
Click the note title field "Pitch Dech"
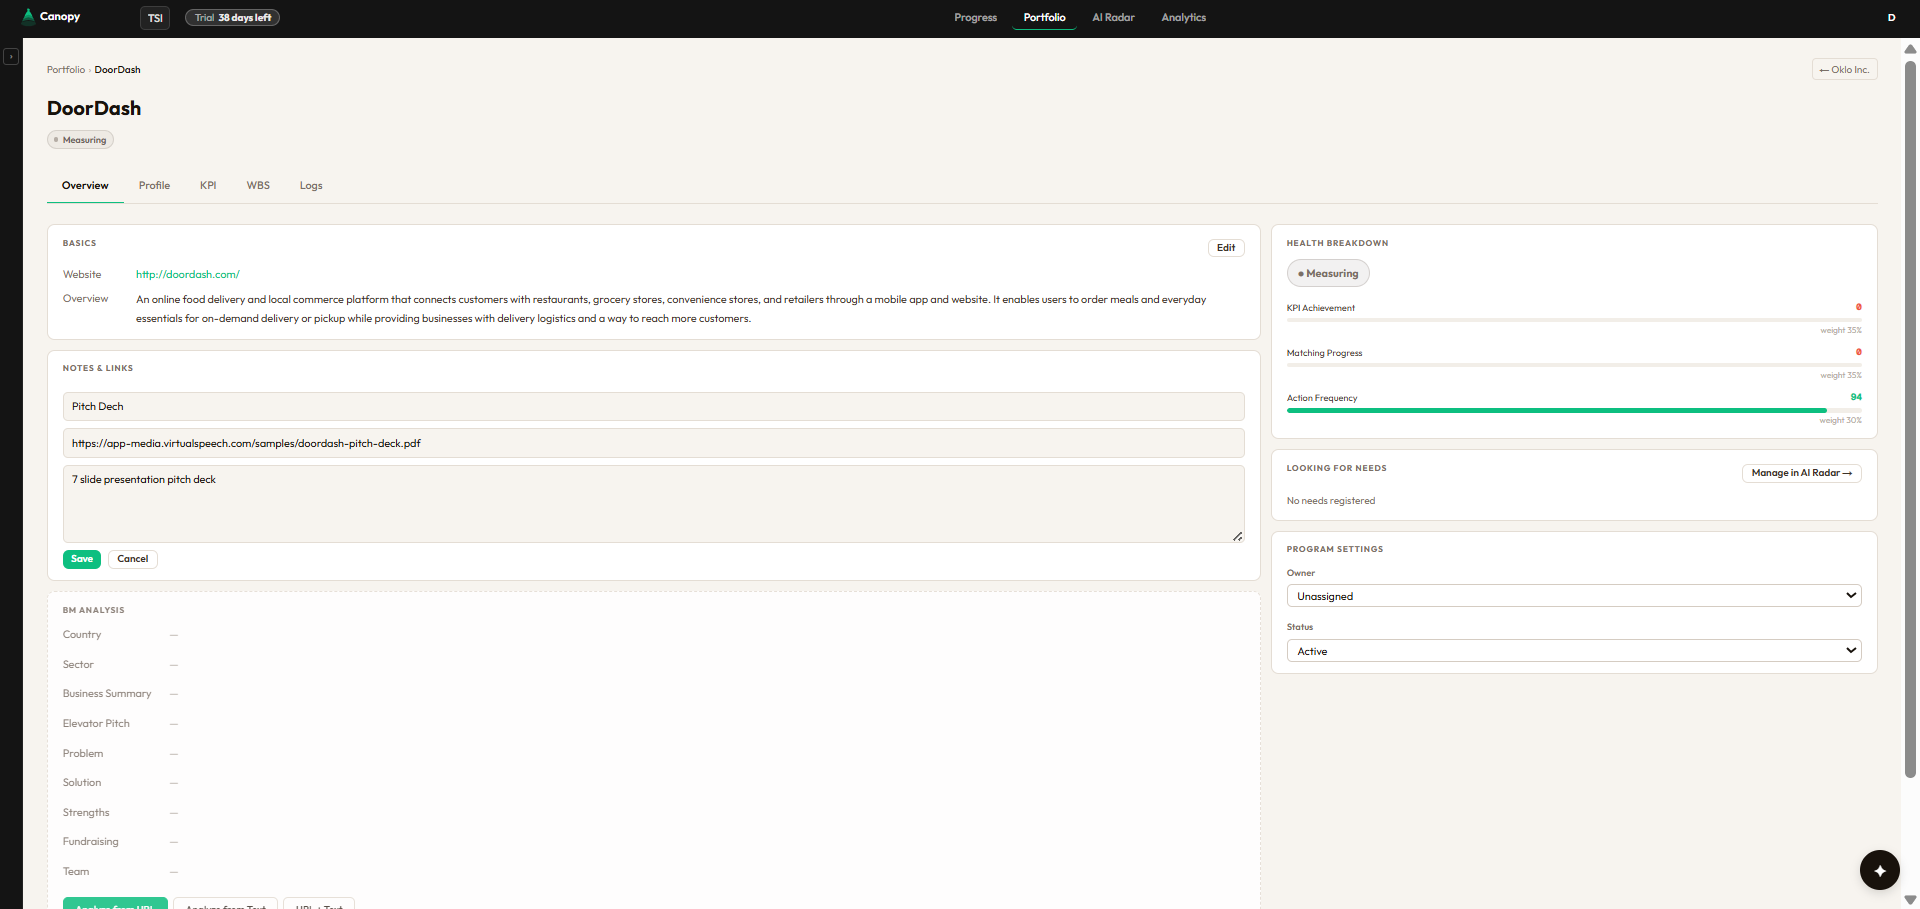[x=653, y=406]
